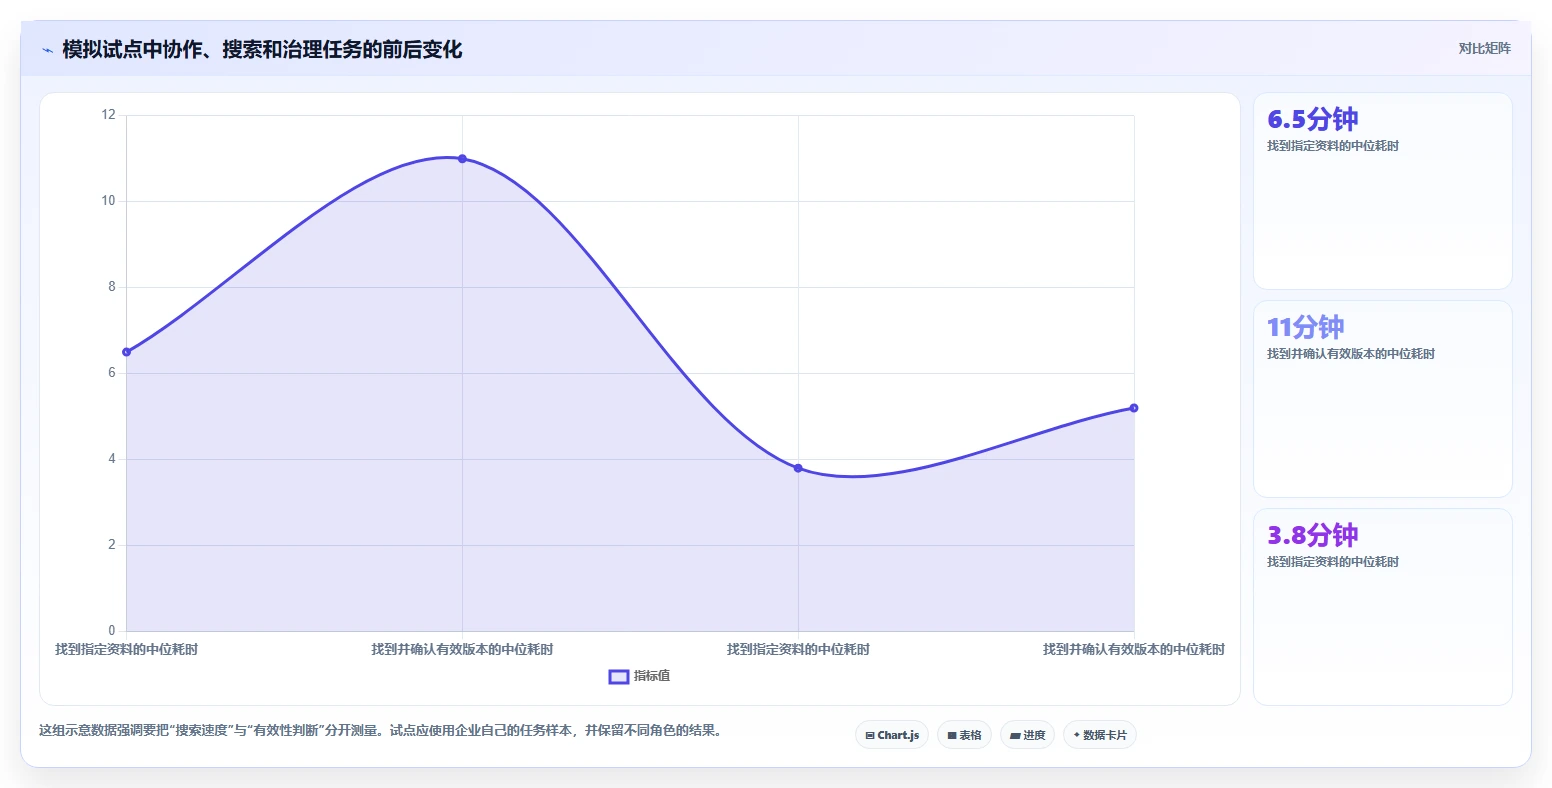
Task: Click the header title 模拟试点中协作、搜索和治理任务的前后变化
Action: [x=262, y=50]
